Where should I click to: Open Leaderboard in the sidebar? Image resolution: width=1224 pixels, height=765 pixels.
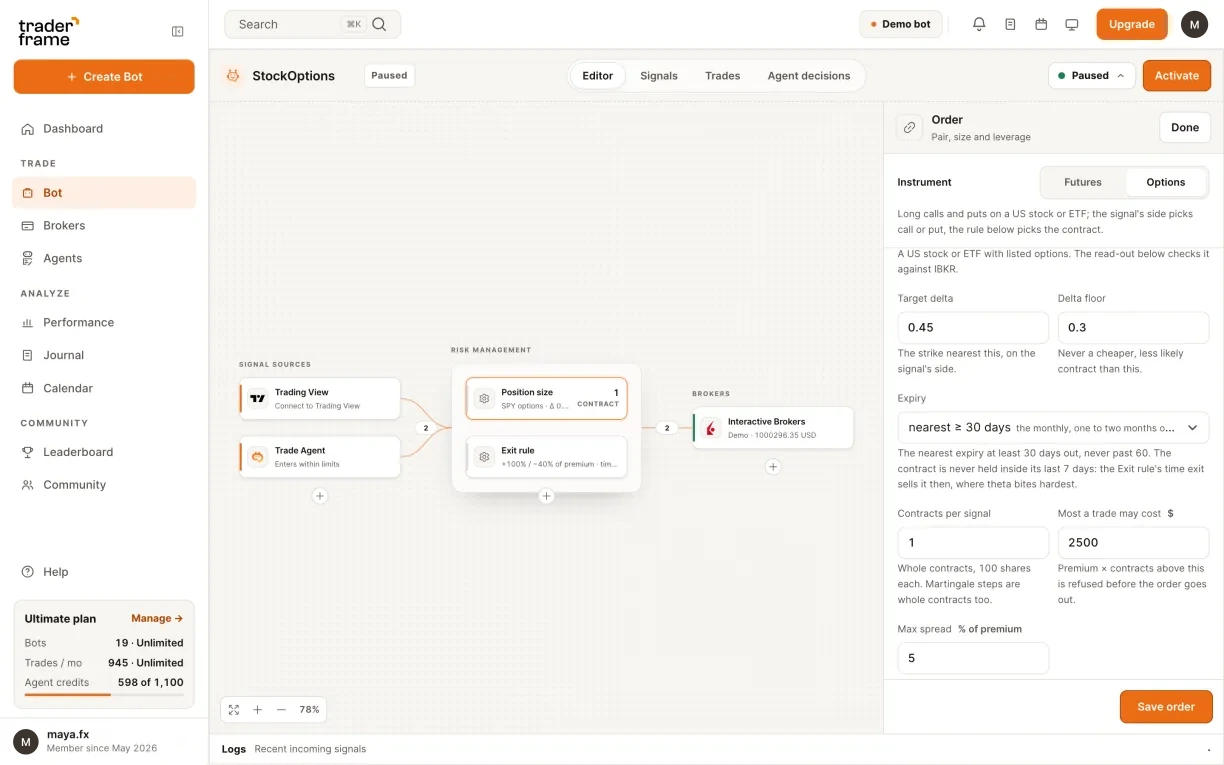(104, 452)
